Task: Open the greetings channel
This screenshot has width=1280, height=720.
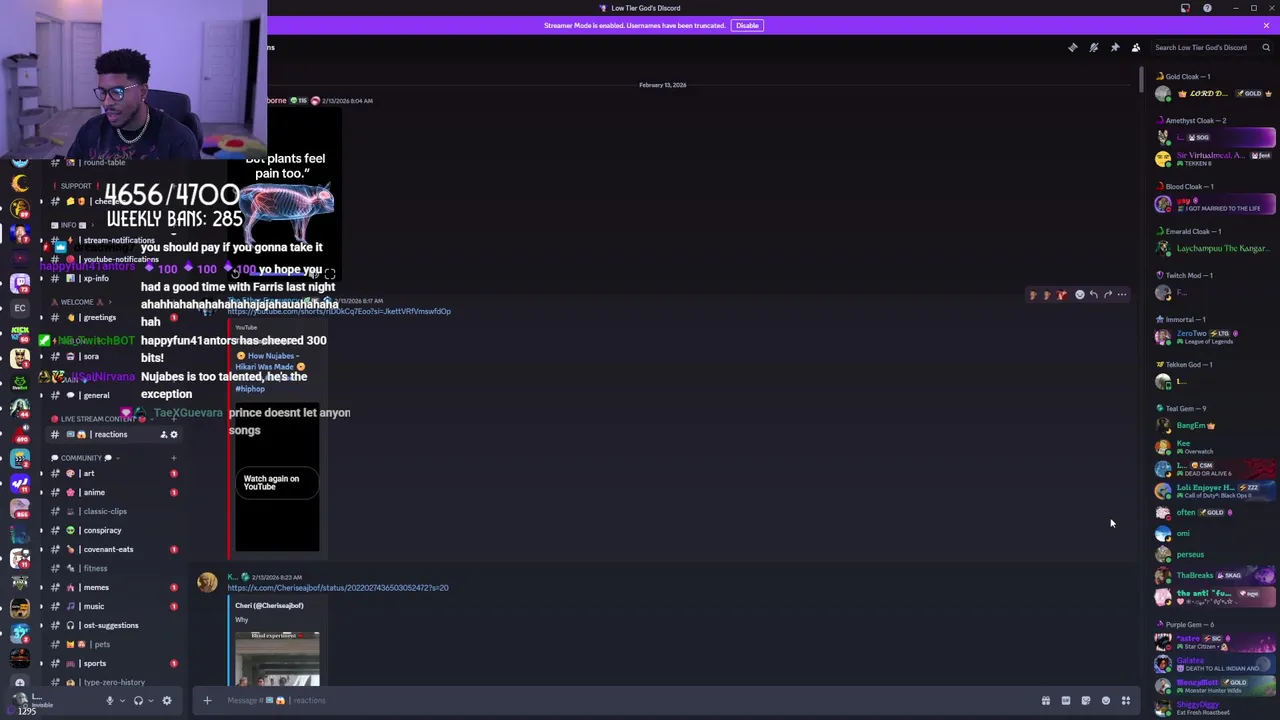Action: pos(115,317)
